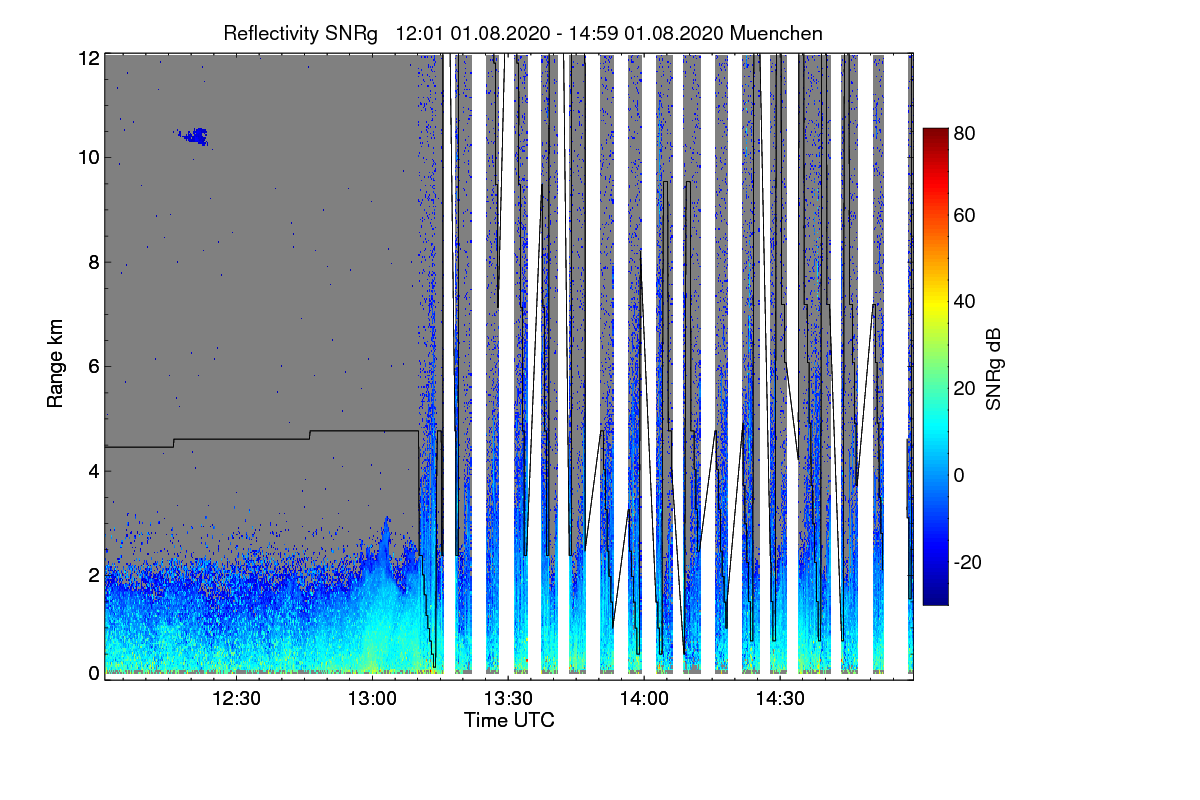Click the colorbar tick label '20'
The width and height of the screenshot is (1200, 800).
coord(965,389)
